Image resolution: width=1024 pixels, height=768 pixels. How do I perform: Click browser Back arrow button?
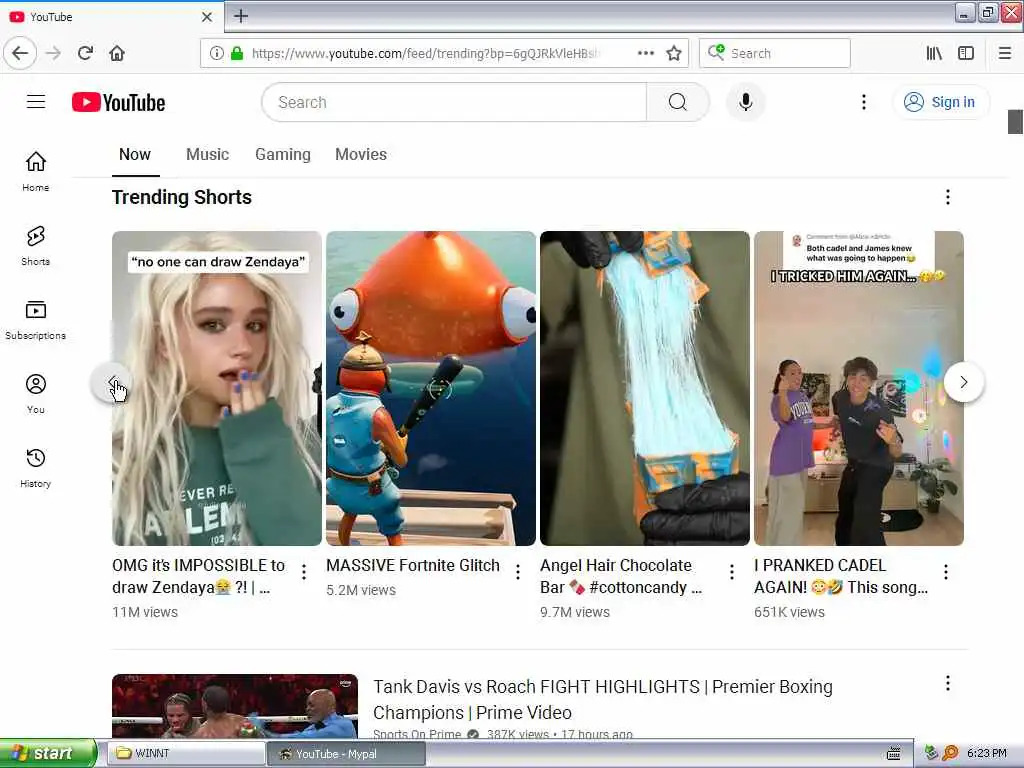(x=20, y=53)
